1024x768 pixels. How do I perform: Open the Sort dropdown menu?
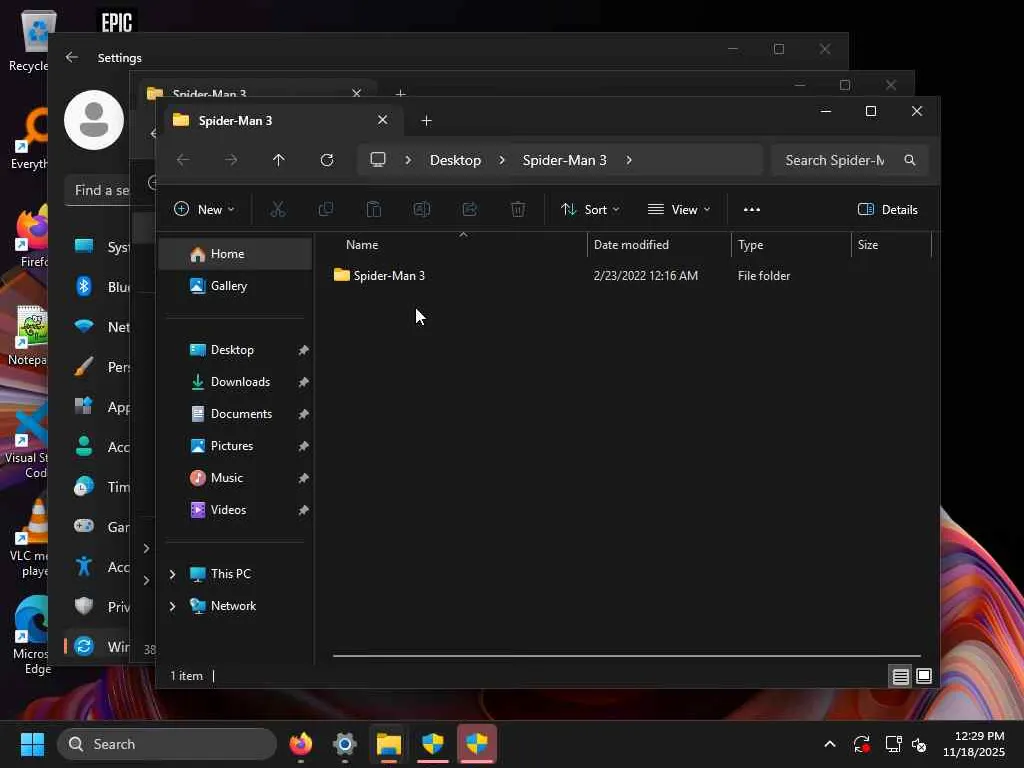[590, 209]
